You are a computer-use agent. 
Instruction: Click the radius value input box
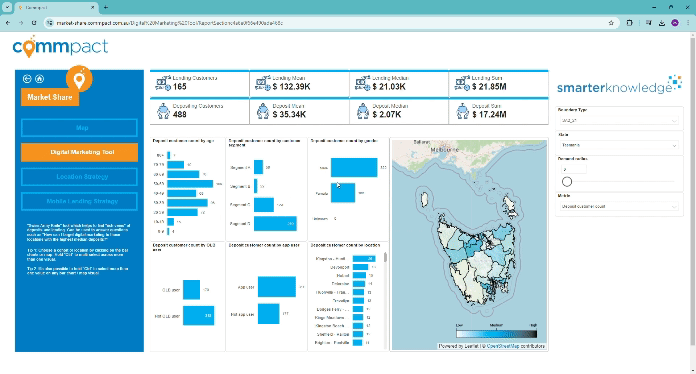pos(573,169)
